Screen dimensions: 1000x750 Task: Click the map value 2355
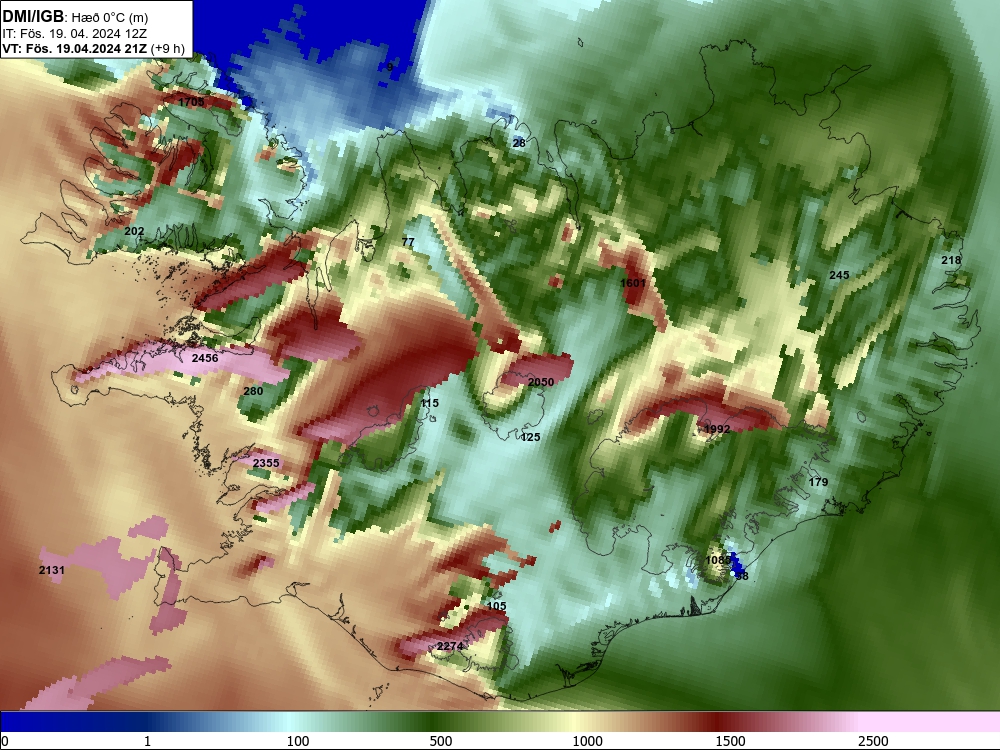pos(266,463)
